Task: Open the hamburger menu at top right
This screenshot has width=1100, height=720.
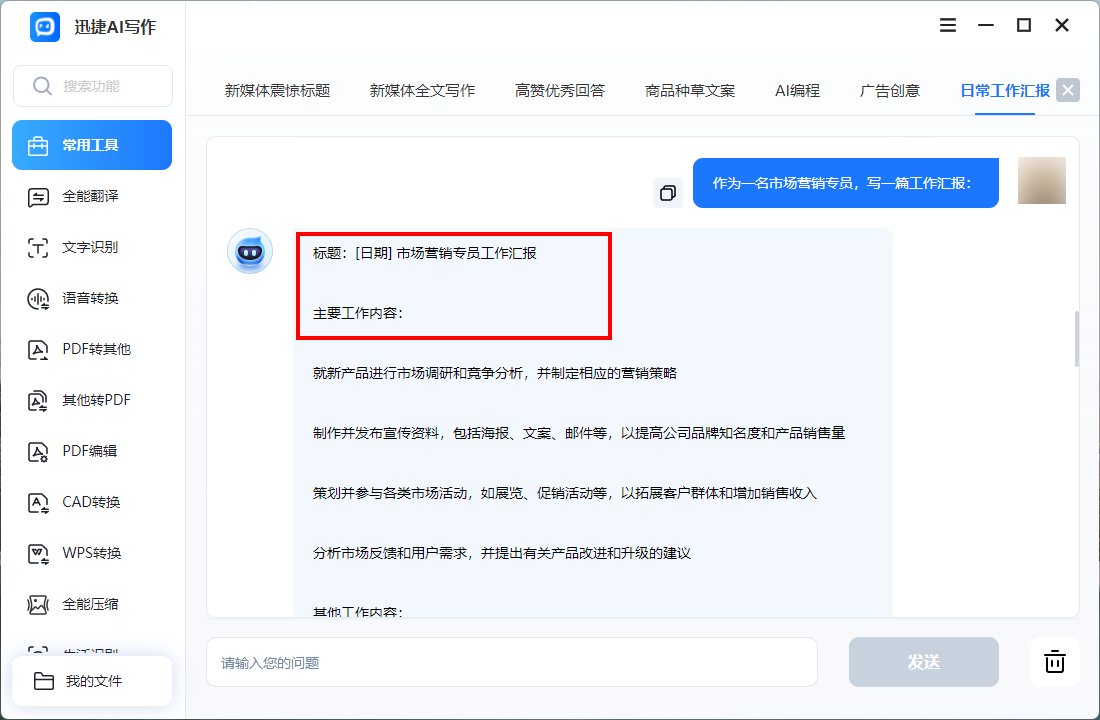Action: pyautogui.click(x=947, y=25)
